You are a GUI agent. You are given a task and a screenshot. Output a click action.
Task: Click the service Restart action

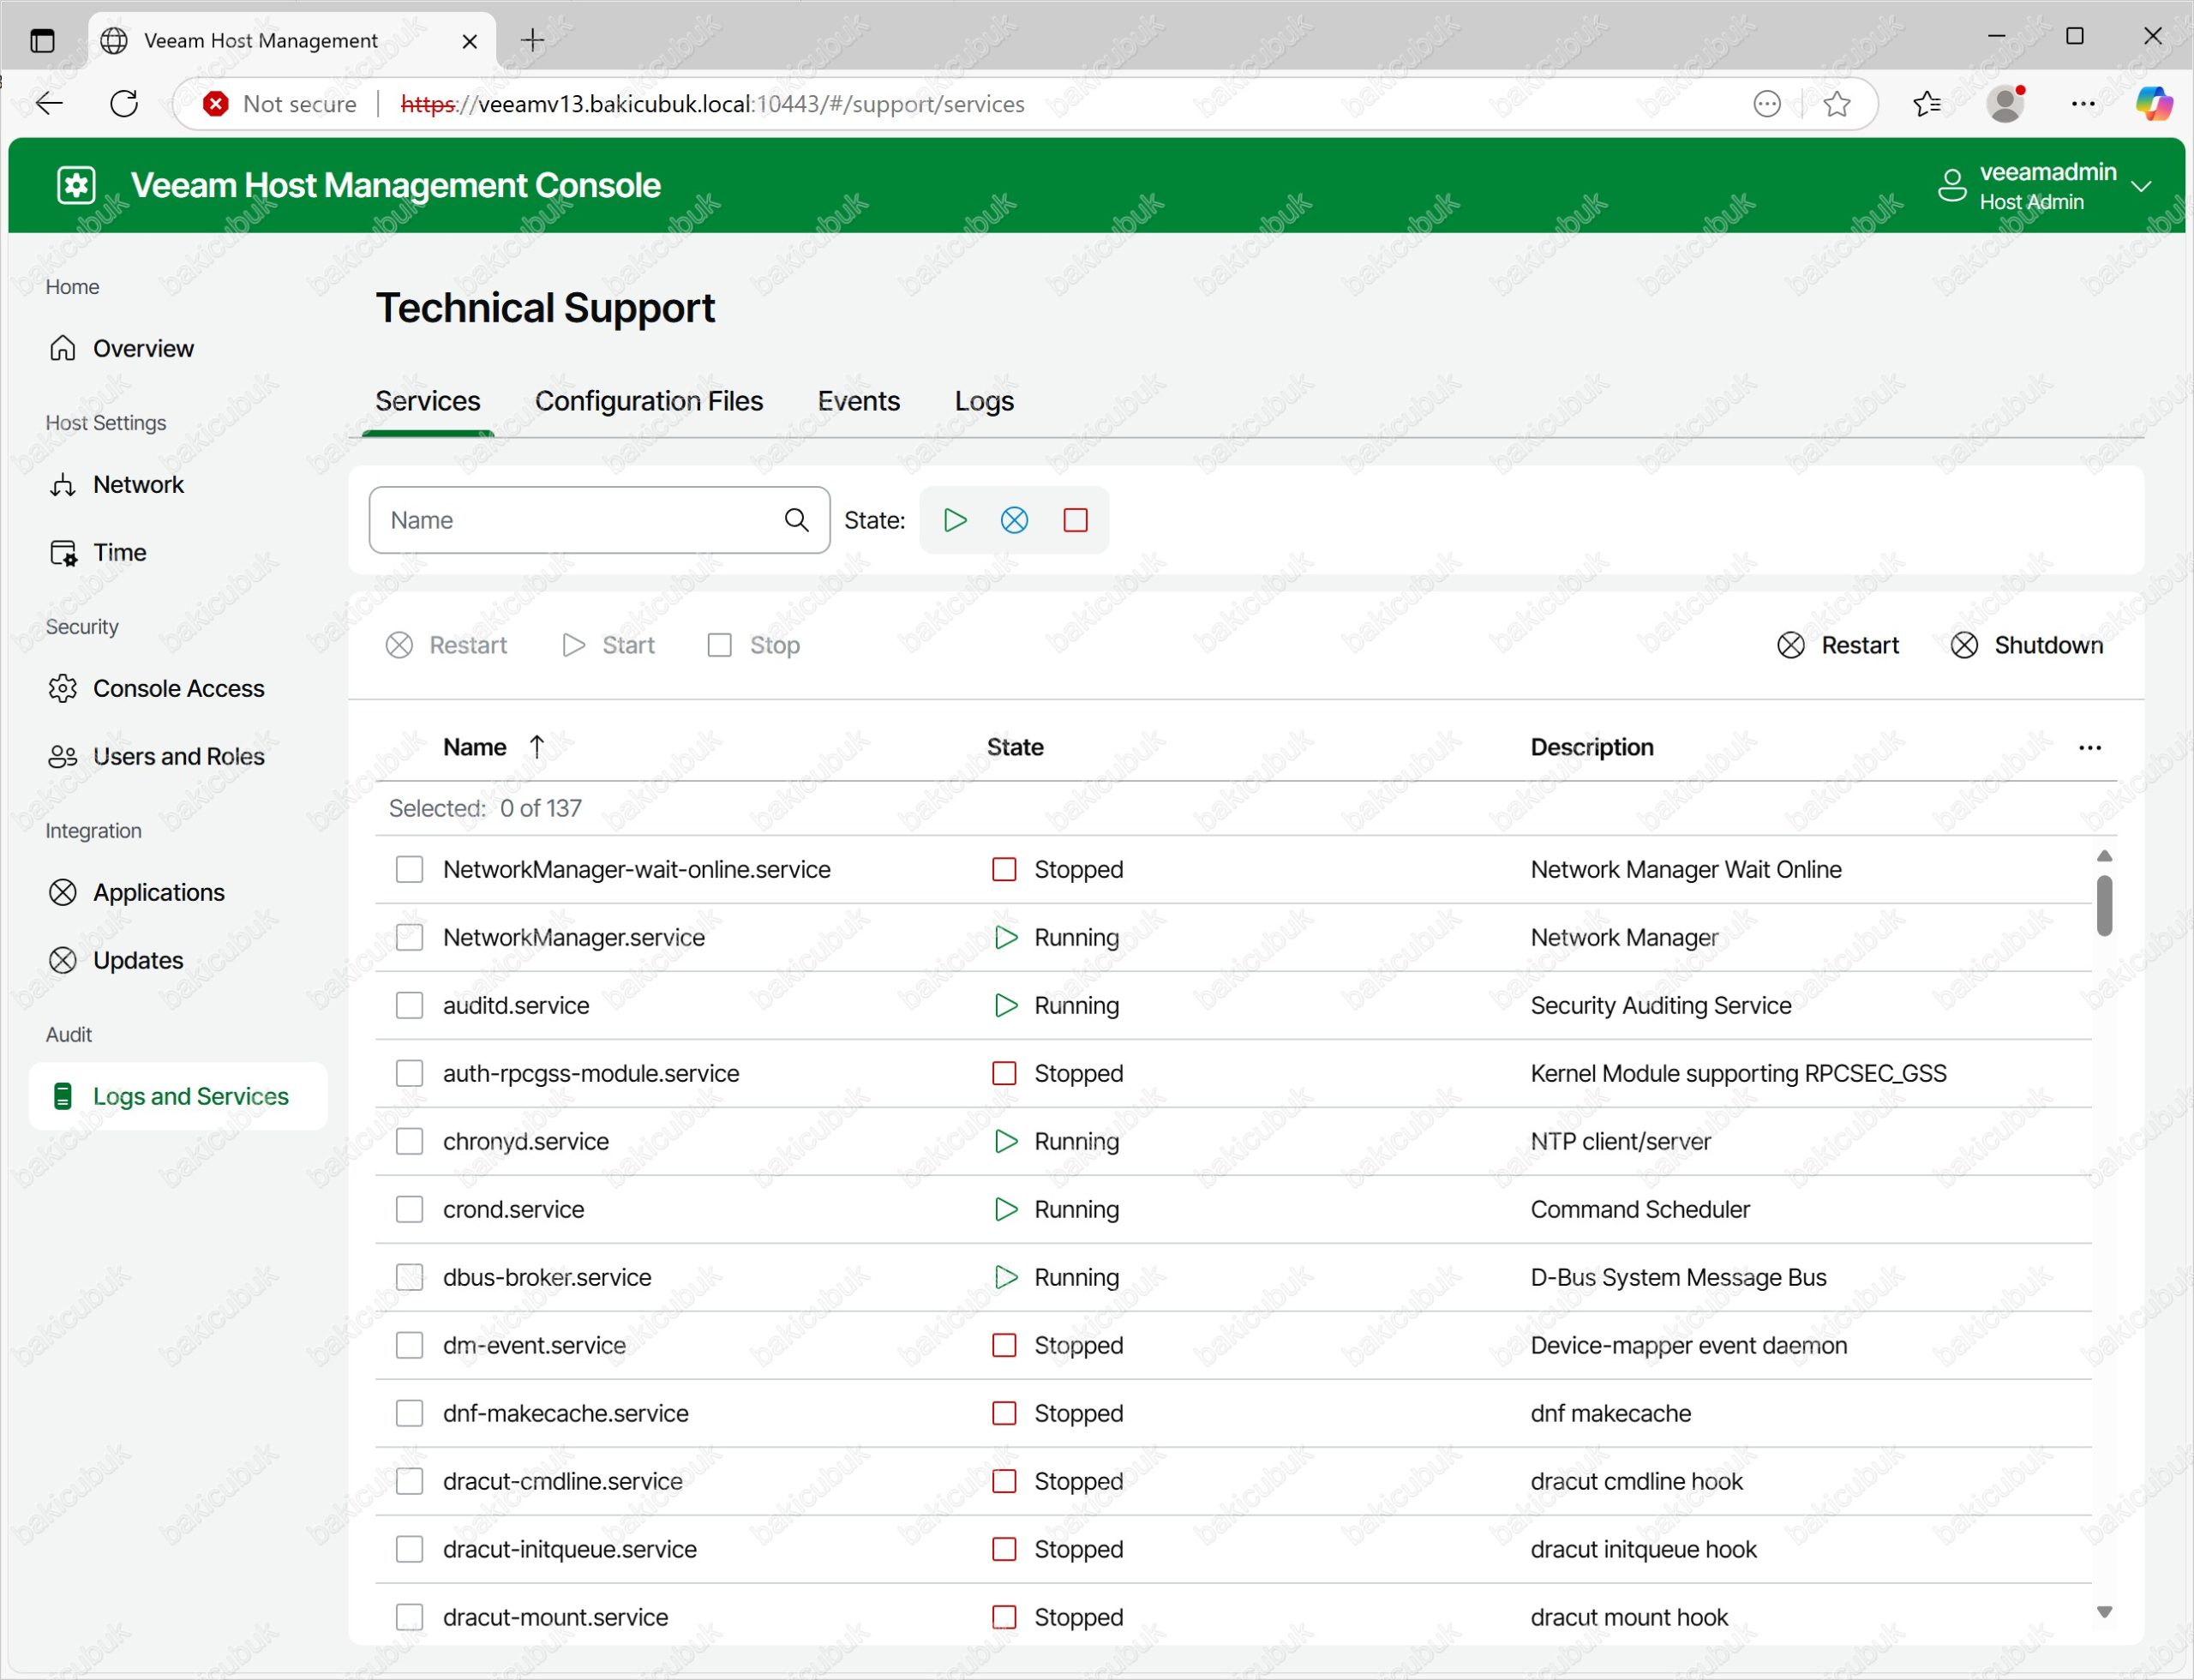[446, 645]
